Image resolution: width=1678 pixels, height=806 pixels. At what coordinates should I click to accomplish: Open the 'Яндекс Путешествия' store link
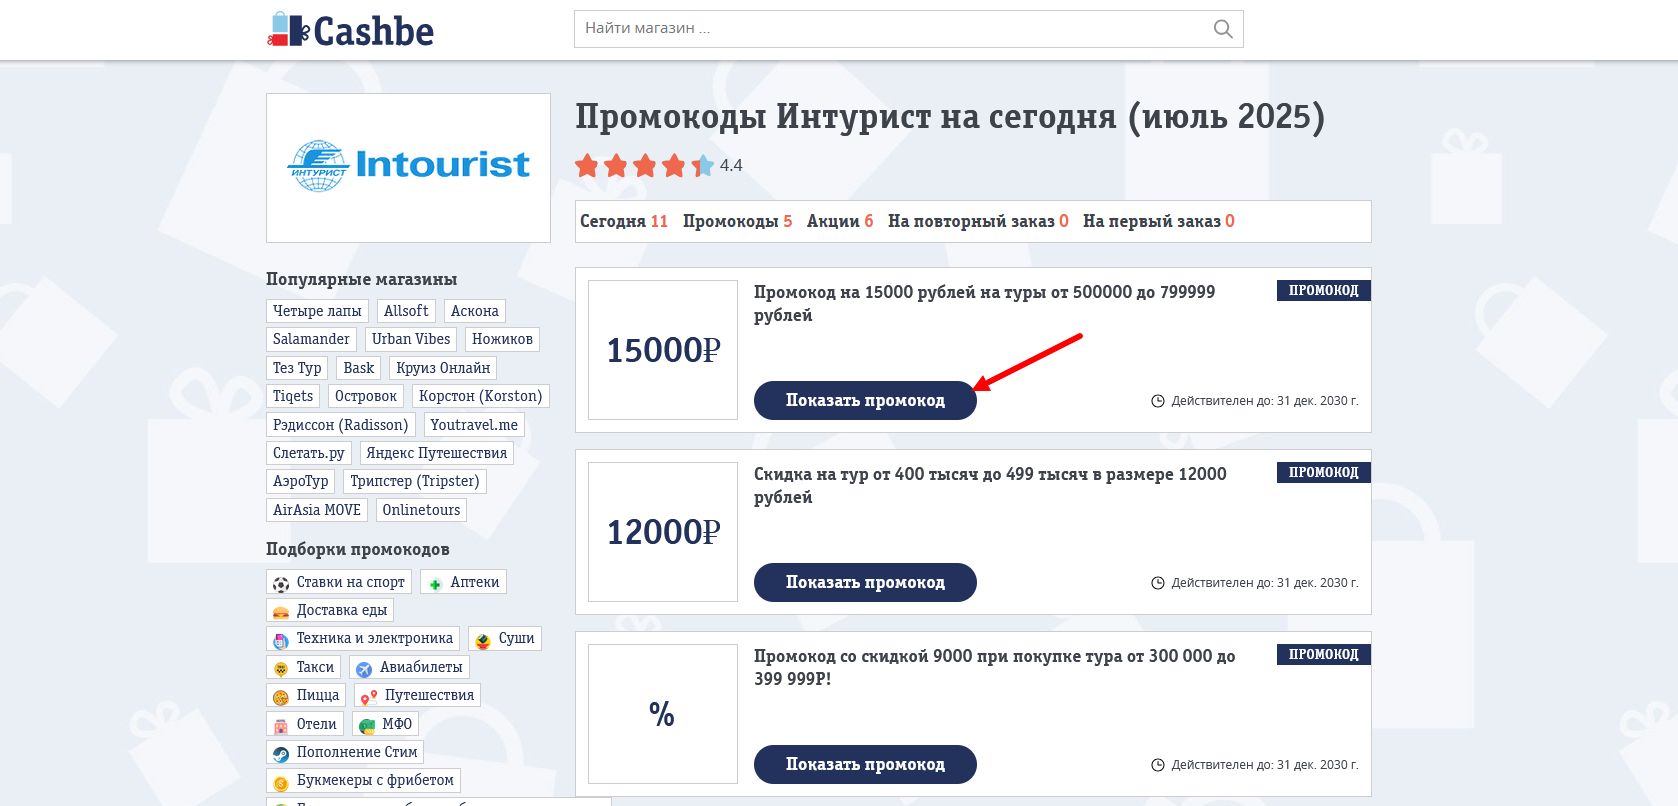tap(437, 453)
